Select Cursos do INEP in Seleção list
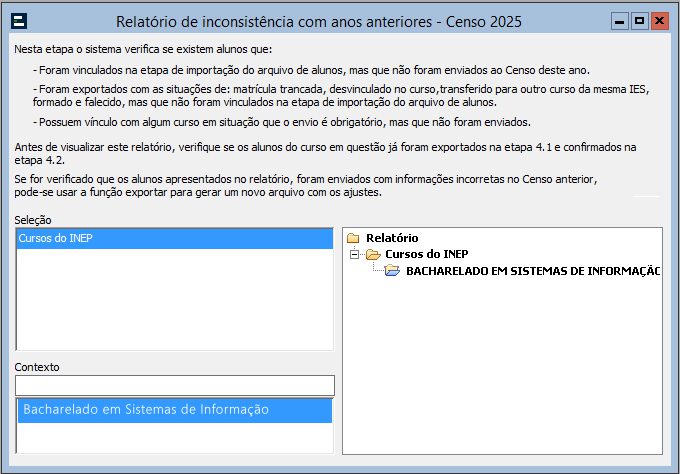The width and height of the screenshot is (680, 474). pos(175,239)
